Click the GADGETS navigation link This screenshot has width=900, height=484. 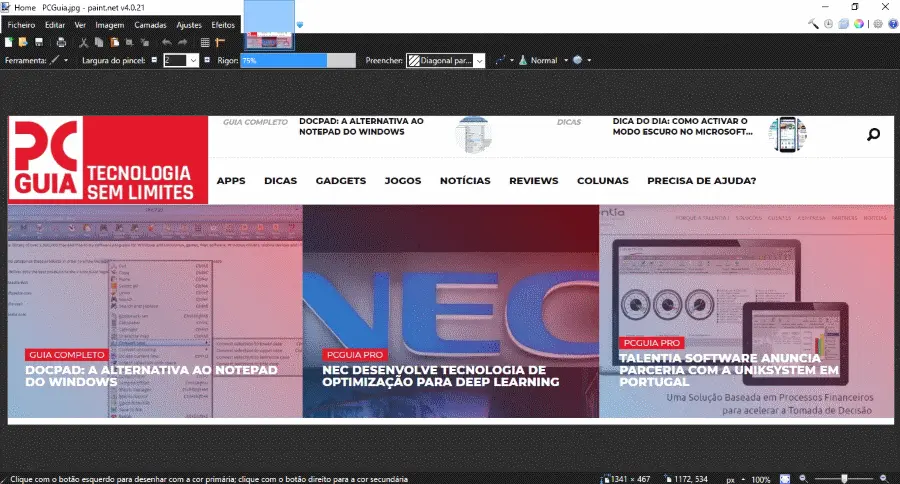(341, 180)
